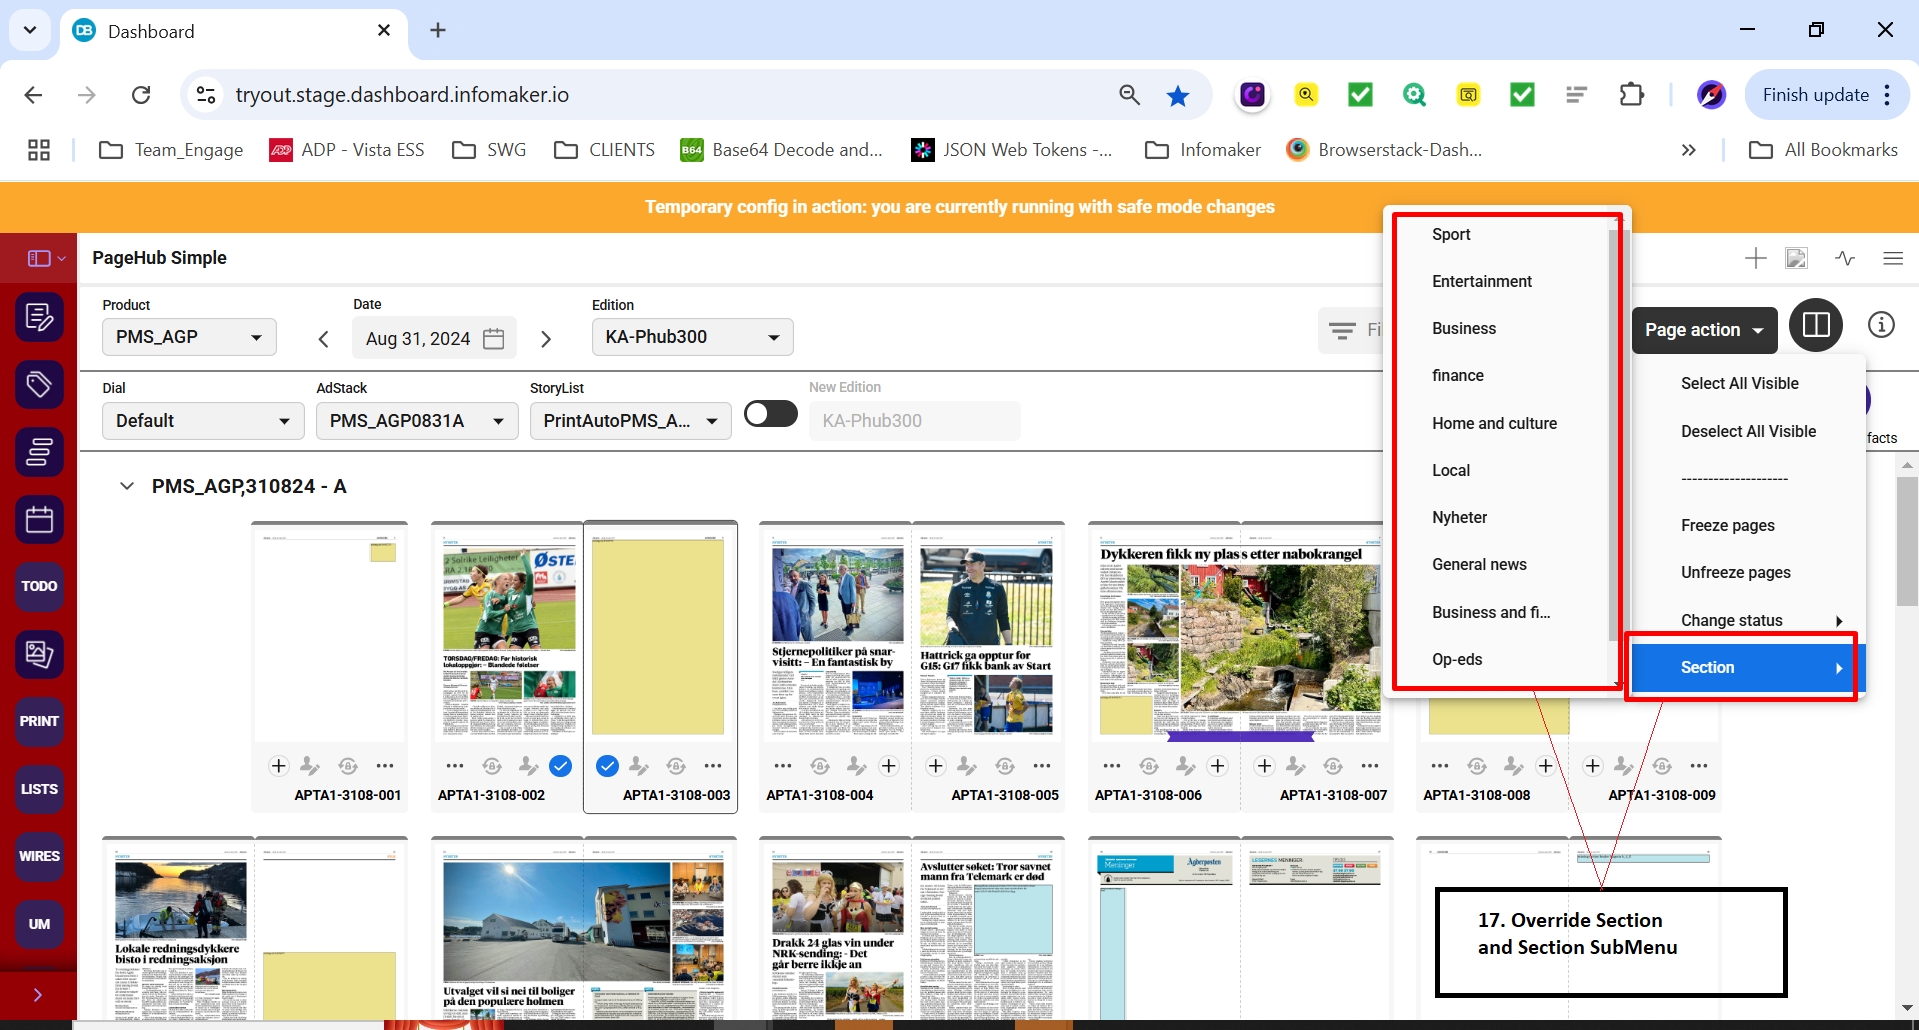The image size is (1919, 1030).
Task: Open the LISTS sidebar icon
Action: pos(39,789)
